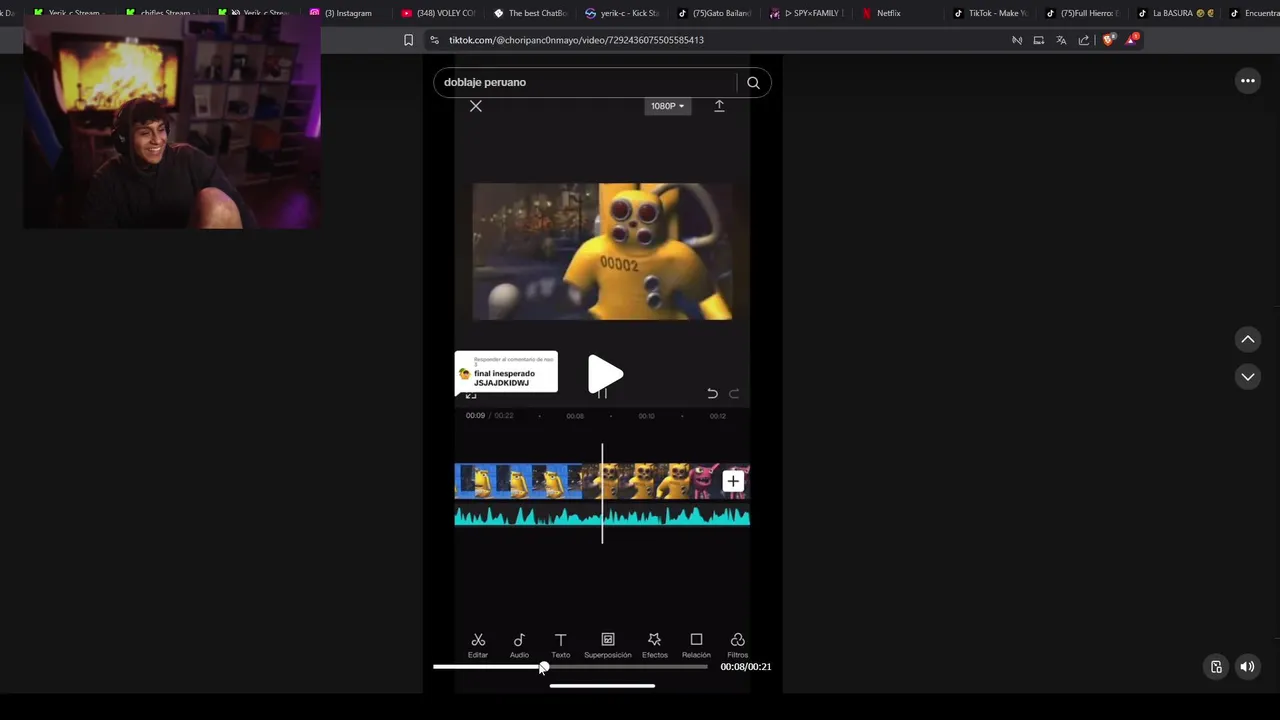This screenshot has height=720, width=1280.
Task: Click the export upload arrow icon
Action: [x=719, y=106]
